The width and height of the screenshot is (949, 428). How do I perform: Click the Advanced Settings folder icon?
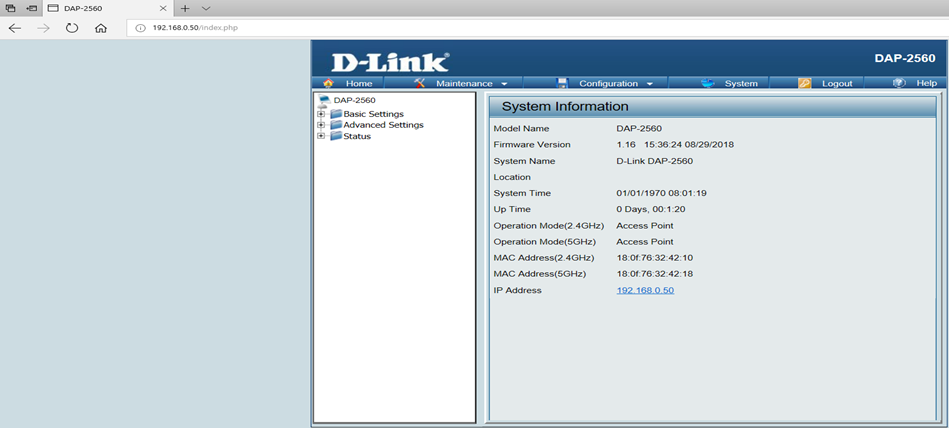336,125
